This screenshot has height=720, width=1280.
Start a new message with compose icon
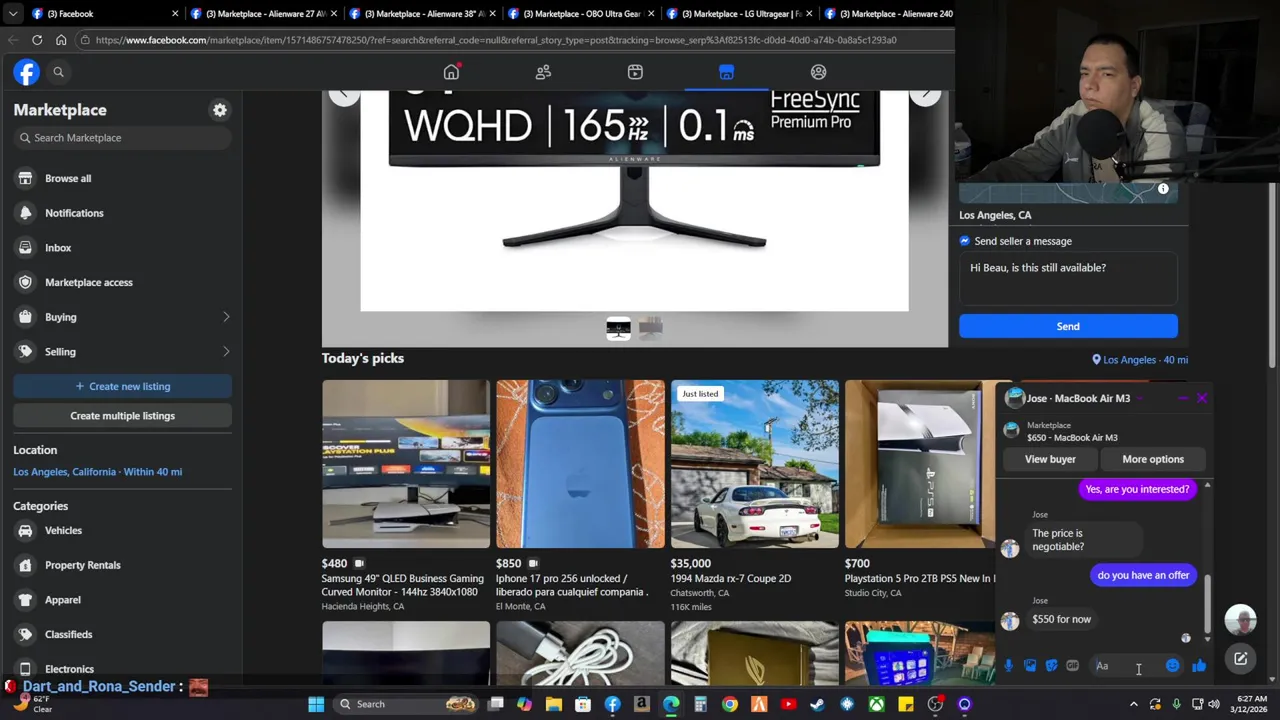(x=1240, y=659)
